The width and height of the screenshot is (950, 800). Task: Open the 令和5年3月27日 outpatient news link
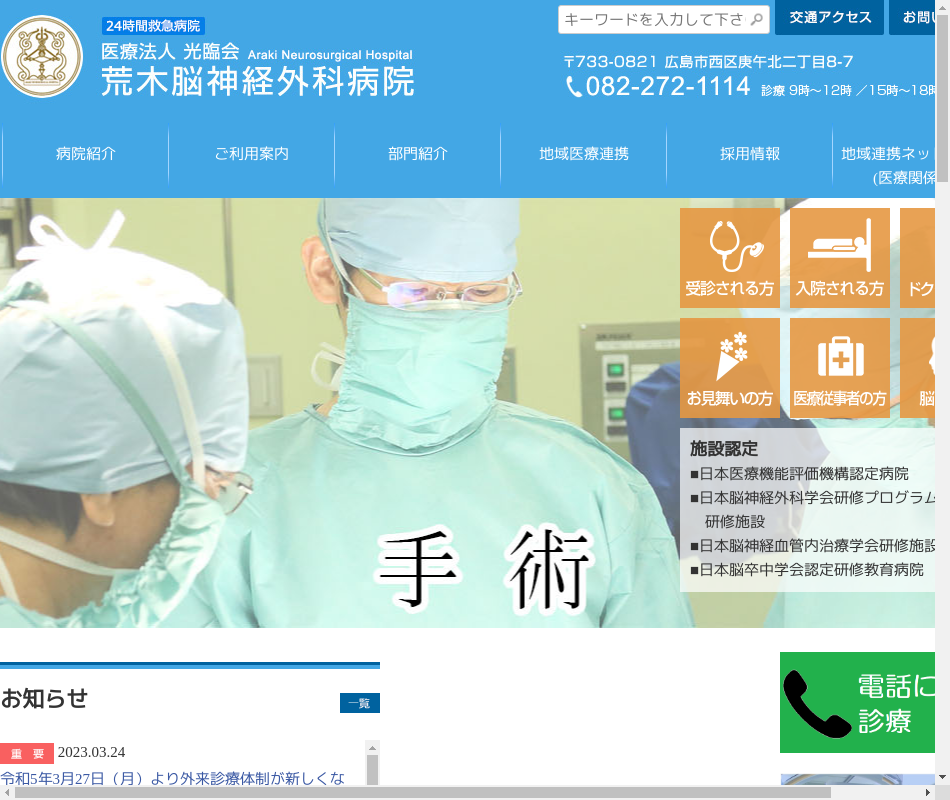pyautogui.click(x=172, y=778)
